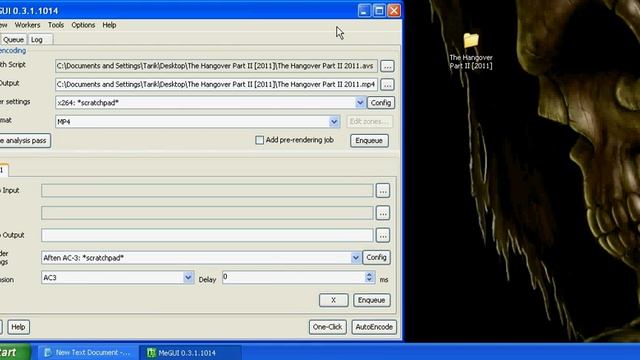Open the Tools menu
This screenshot has width=640, height=360.
(56, 25)
